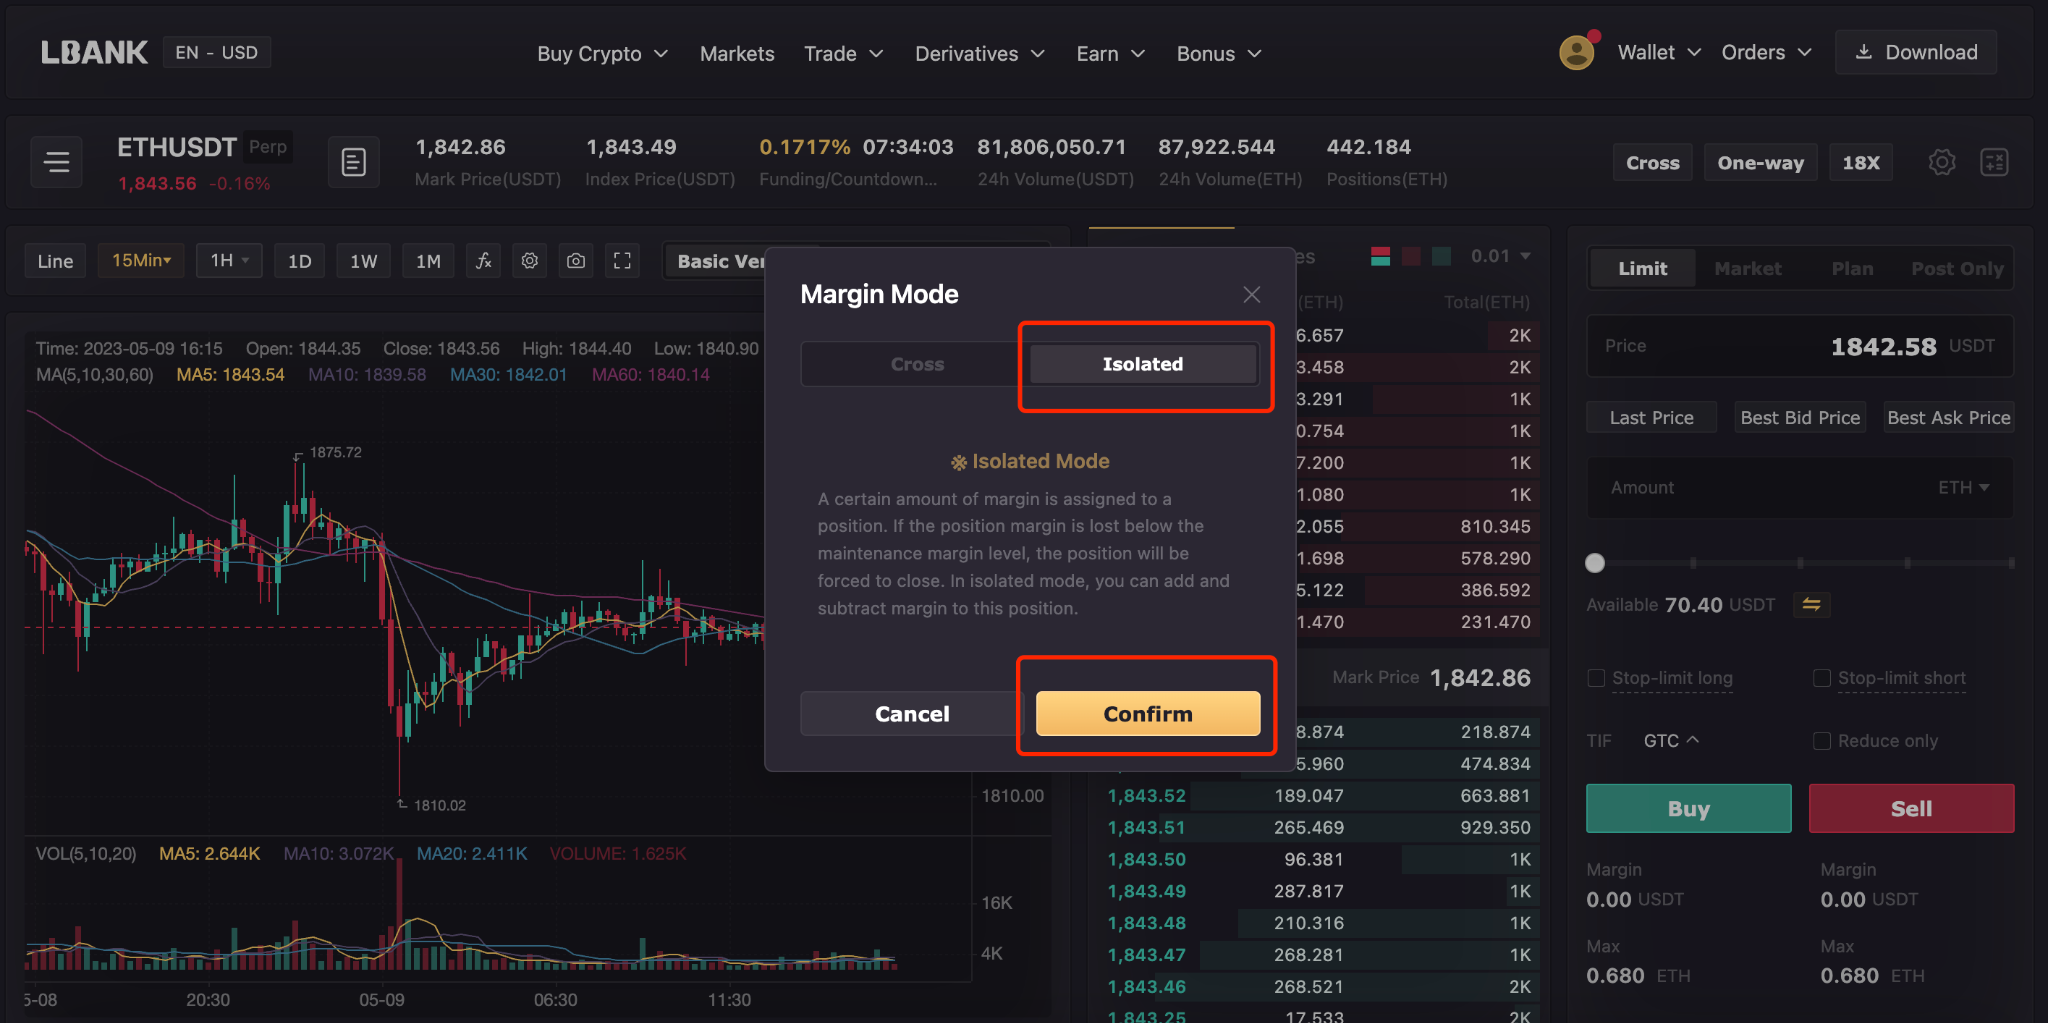Open the chart indicators fx icon
The width and height of the screenshot is (2048, 1023).
pos(484,261)
